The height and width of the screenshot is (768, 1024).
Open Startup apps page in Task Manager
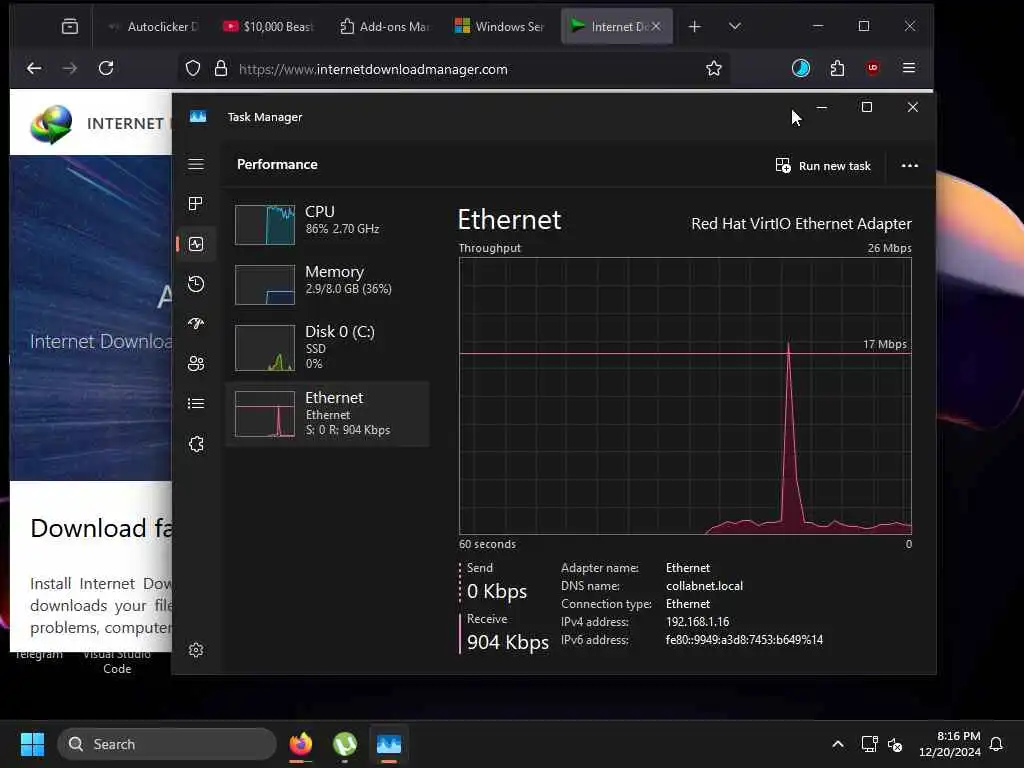tap(196, 323)
